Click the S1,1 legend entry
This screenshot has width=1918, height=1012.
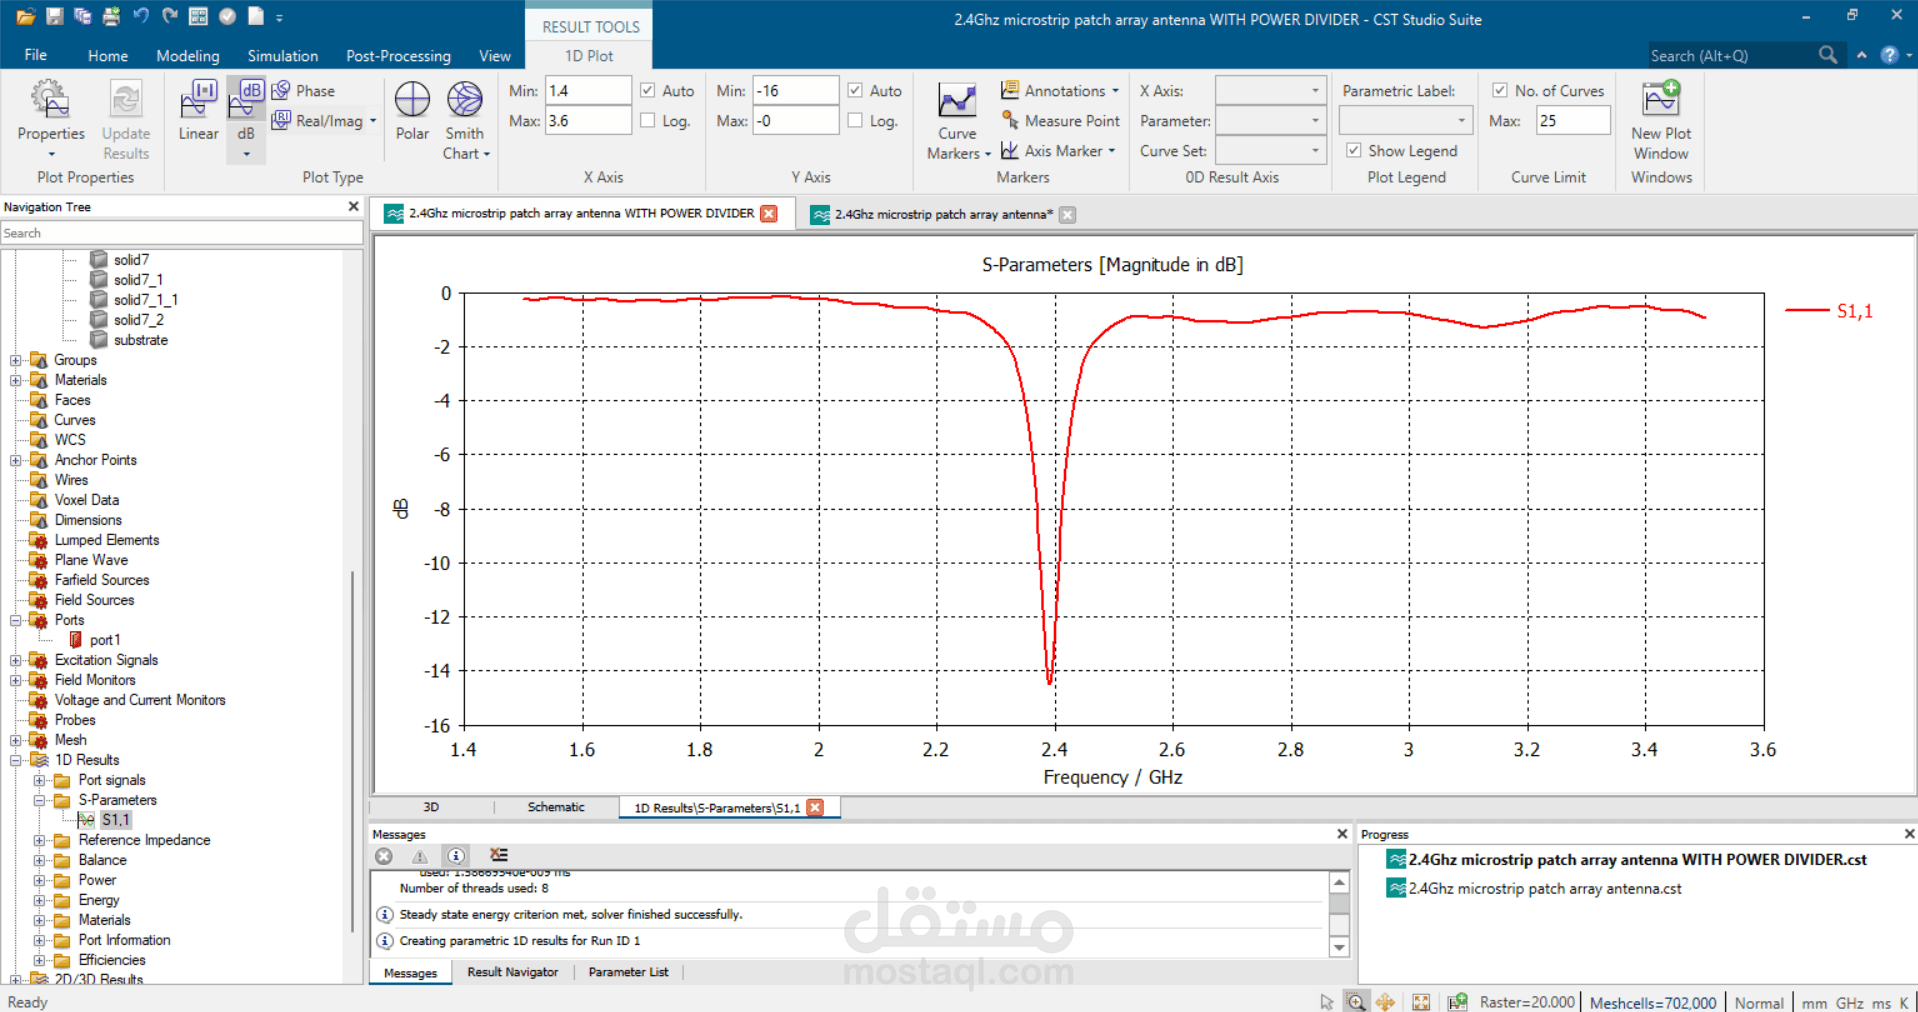[1854, 311]
